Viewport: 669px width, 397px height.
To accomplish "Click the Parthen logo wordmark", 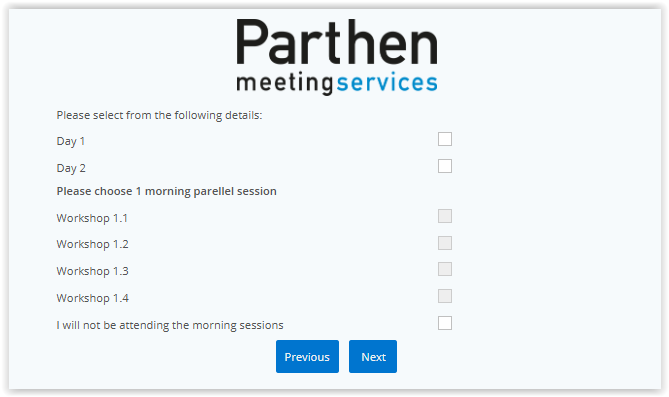I will (337, 42).
